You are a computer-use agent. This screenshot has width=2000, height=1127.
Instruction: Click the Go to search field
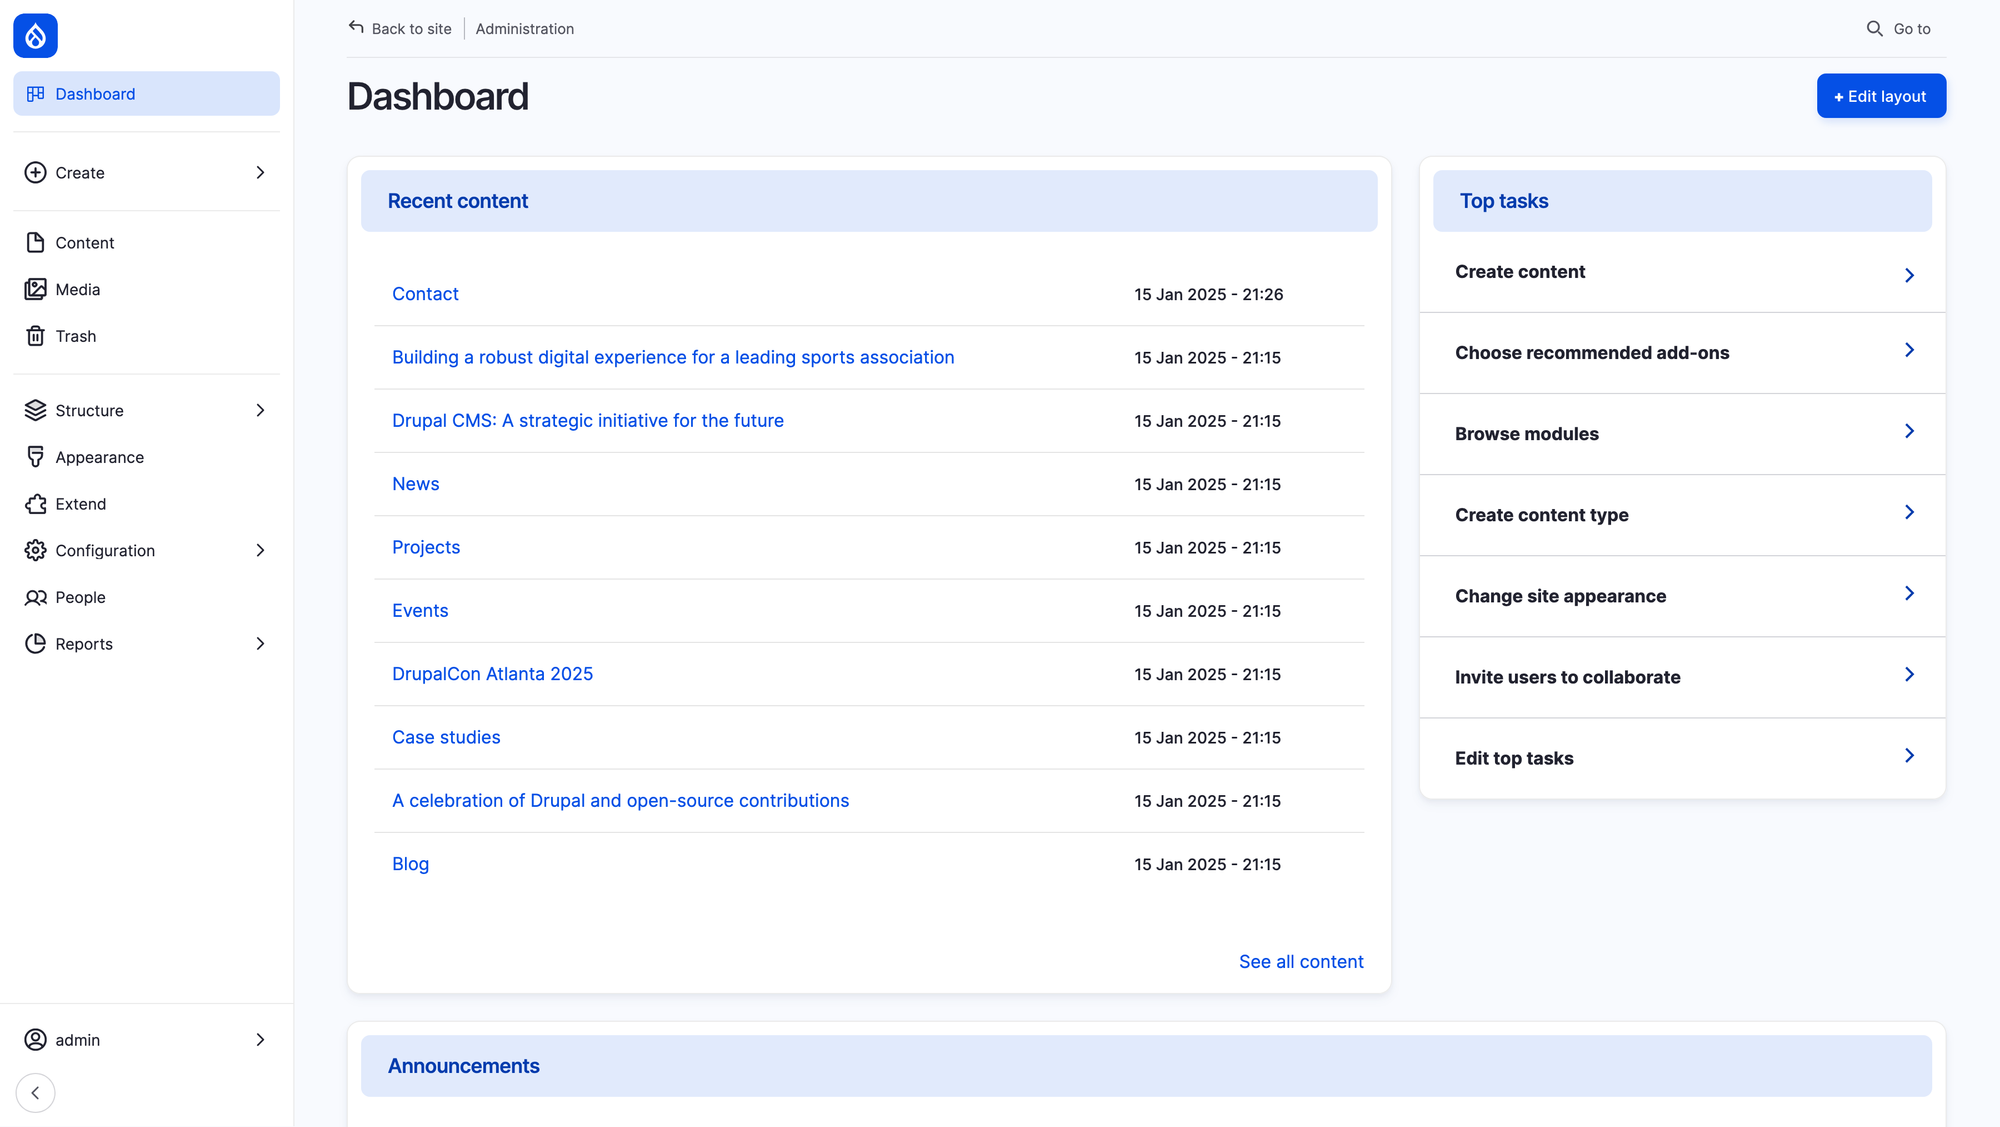(x=1898, y=29)
